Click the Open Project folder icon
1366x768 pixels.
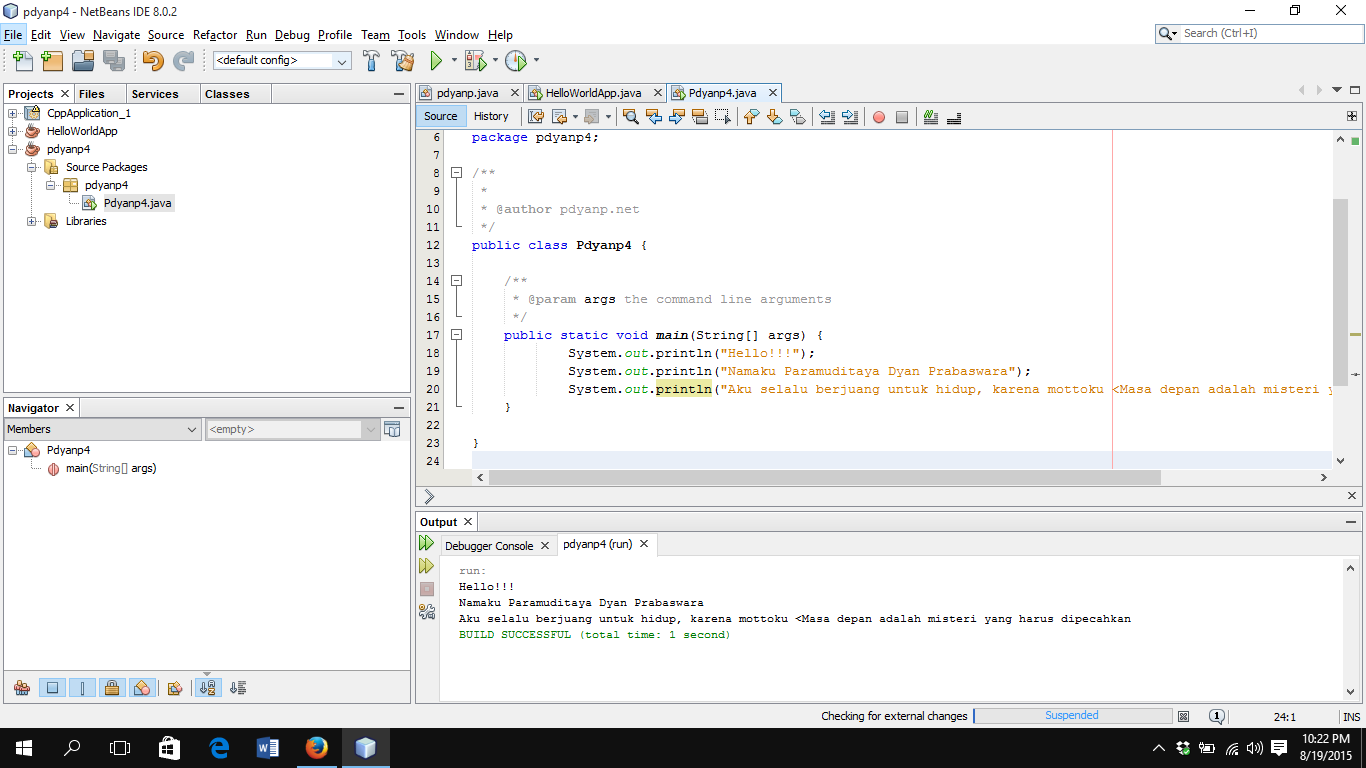(x=83, y=61)
